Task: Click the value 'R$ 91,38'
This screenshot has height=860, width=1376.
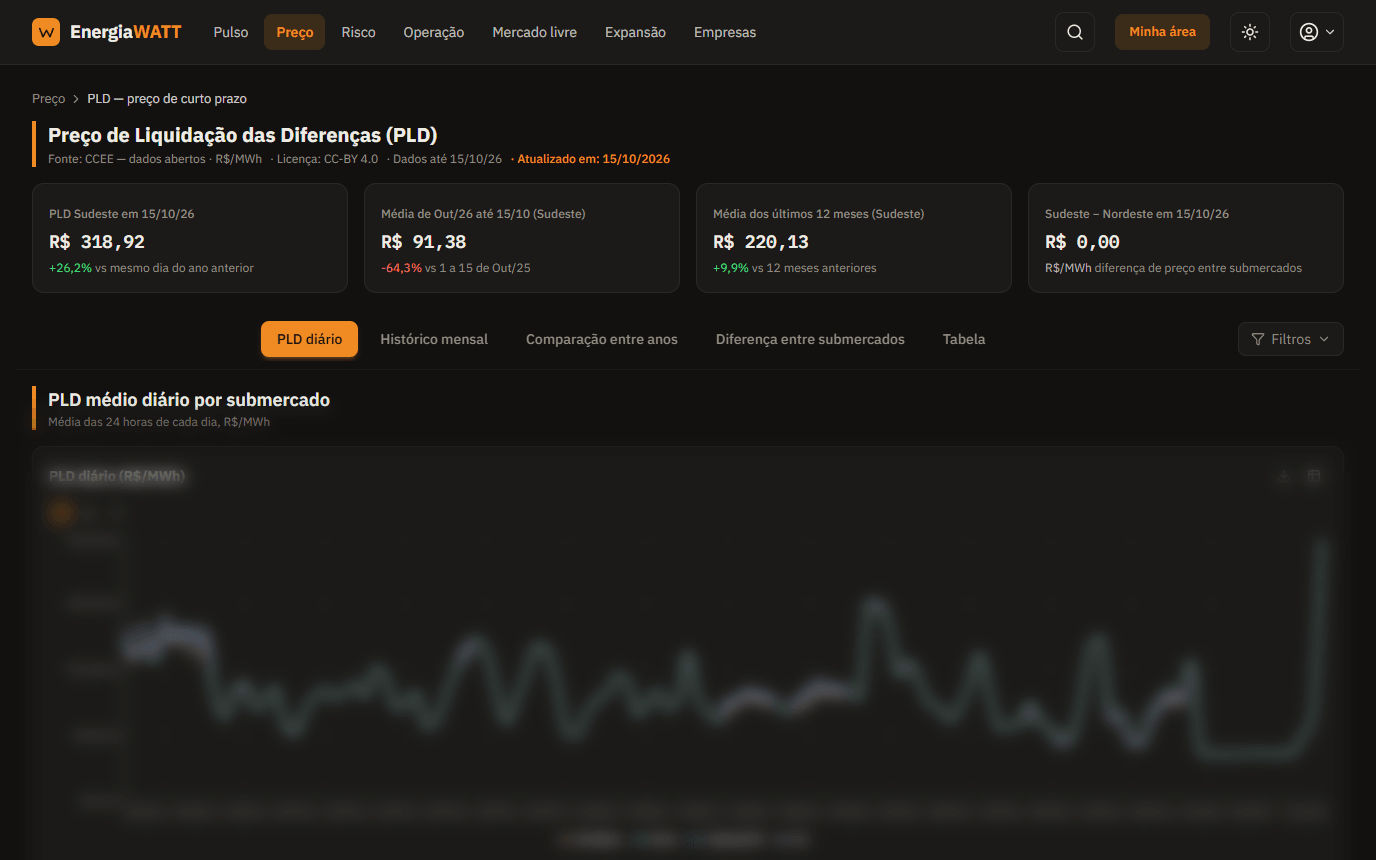Action: 424,242
